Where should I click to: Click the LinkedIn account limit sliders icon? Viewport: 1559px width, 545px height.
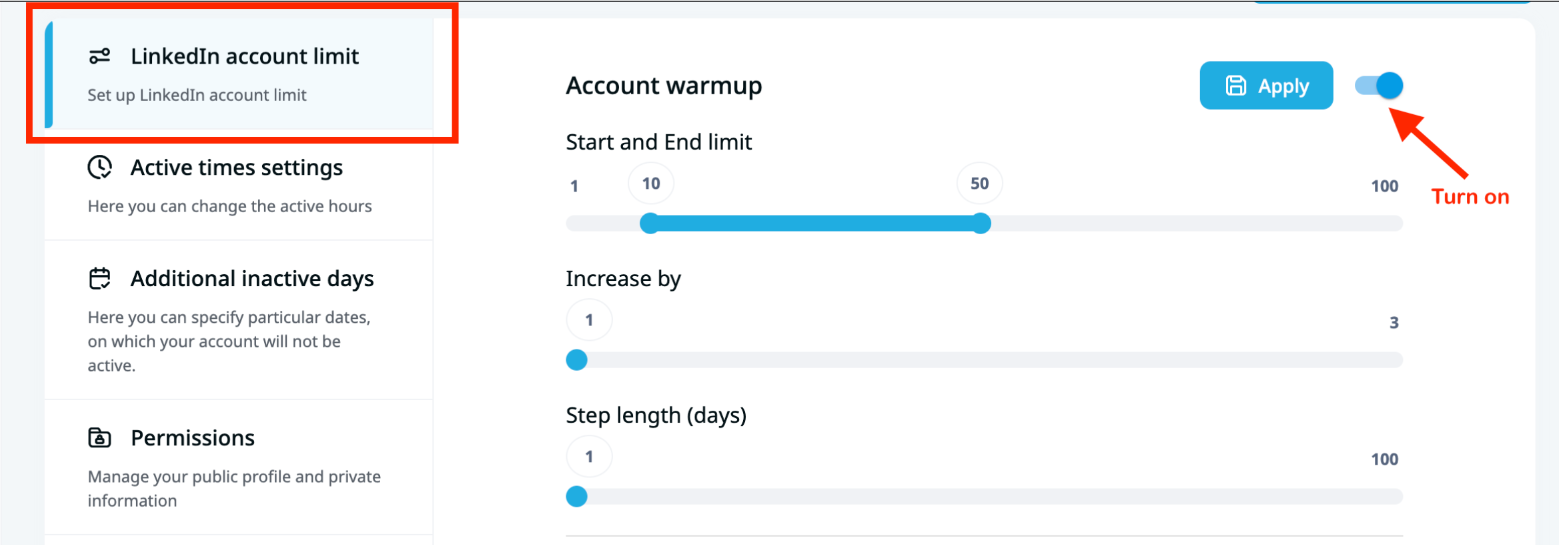click(99, 56)
